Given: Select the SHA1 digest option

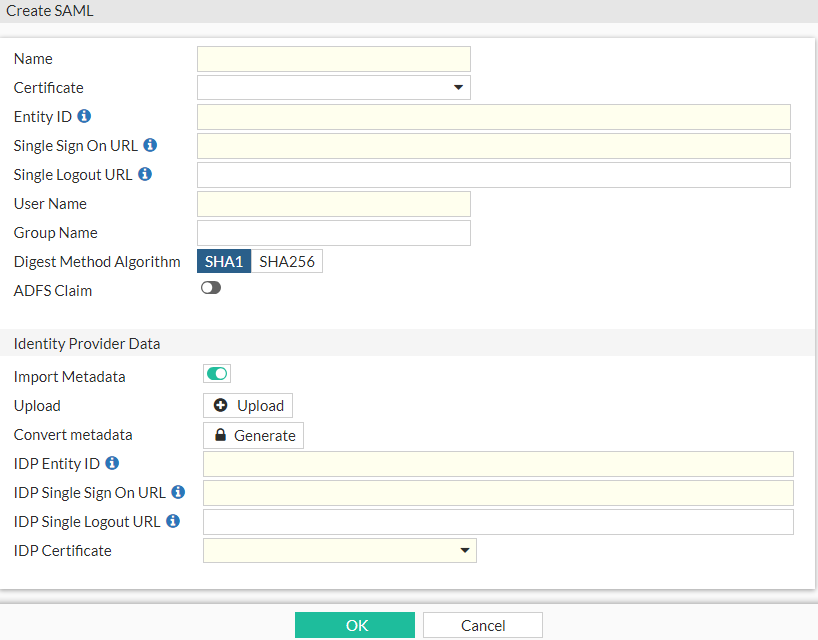Looking at the screenshot, I should coord(223,261).
